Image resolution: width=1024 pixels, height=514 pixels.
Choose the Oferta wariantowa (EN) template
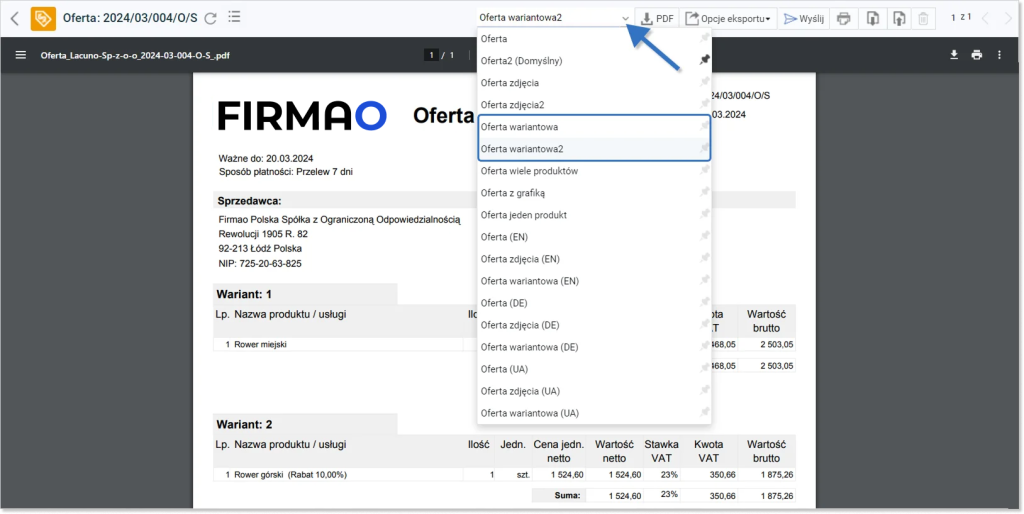[x=529, y=281]
